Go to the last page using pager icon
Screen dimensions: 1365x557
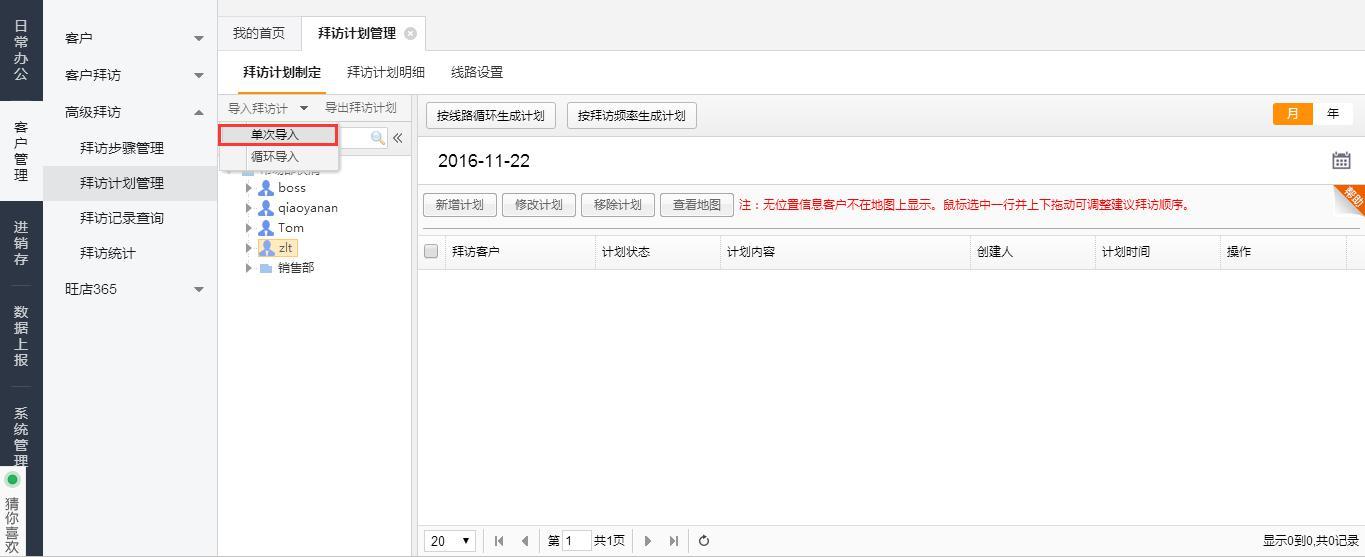(x=674, y=541)
